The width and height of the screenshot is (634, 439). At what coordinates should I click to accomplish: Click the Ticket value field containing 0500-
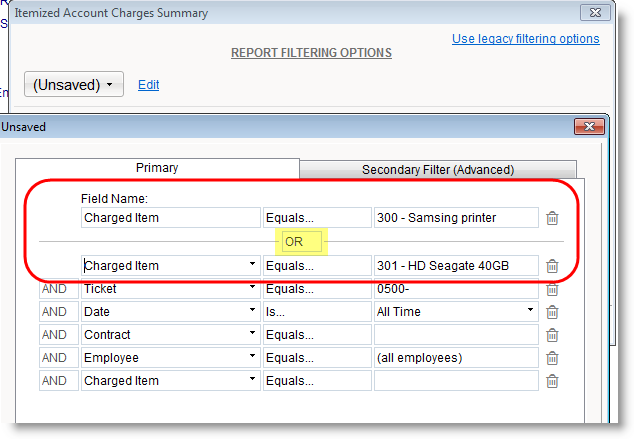[455, 289]
